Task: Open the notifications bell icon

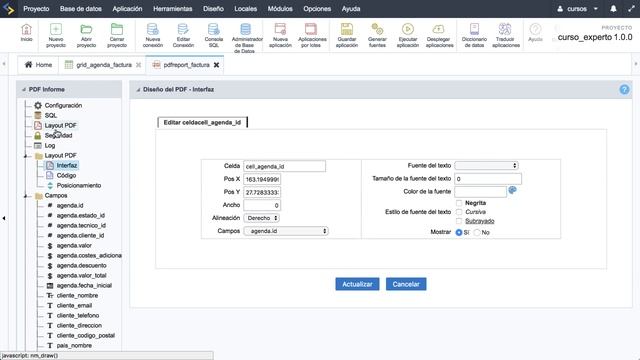Action: click(613, 9)
